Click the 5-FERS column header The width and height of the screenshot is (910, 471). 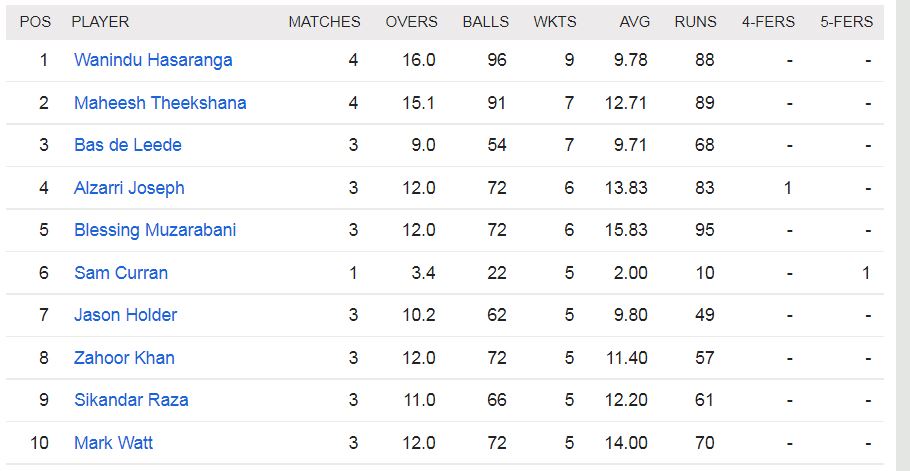click(x=846, y=22)
